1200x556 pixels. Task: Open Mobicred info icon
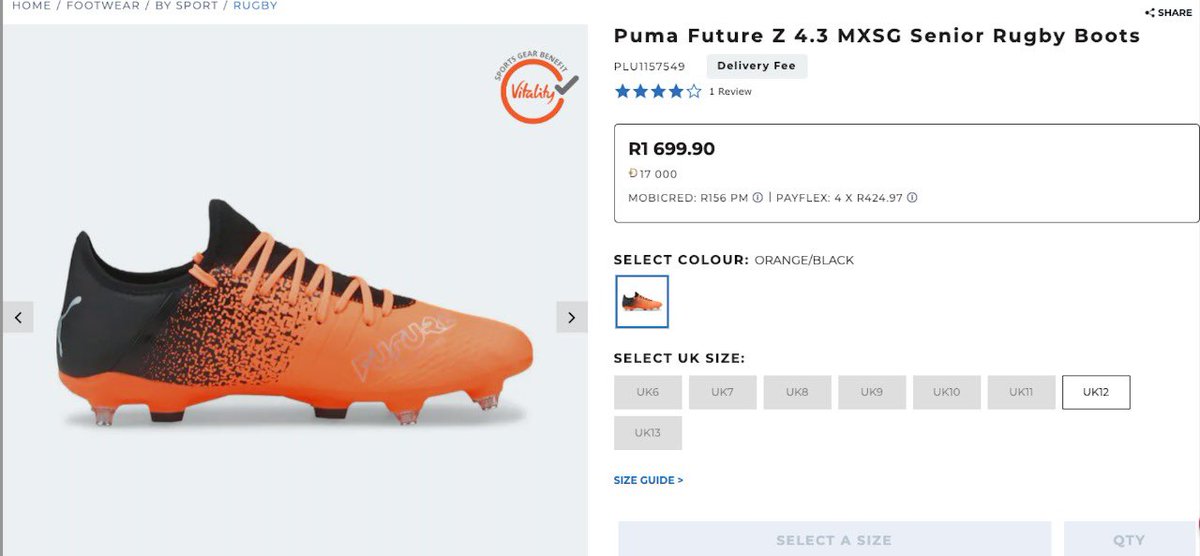click(x=758, y=198)
